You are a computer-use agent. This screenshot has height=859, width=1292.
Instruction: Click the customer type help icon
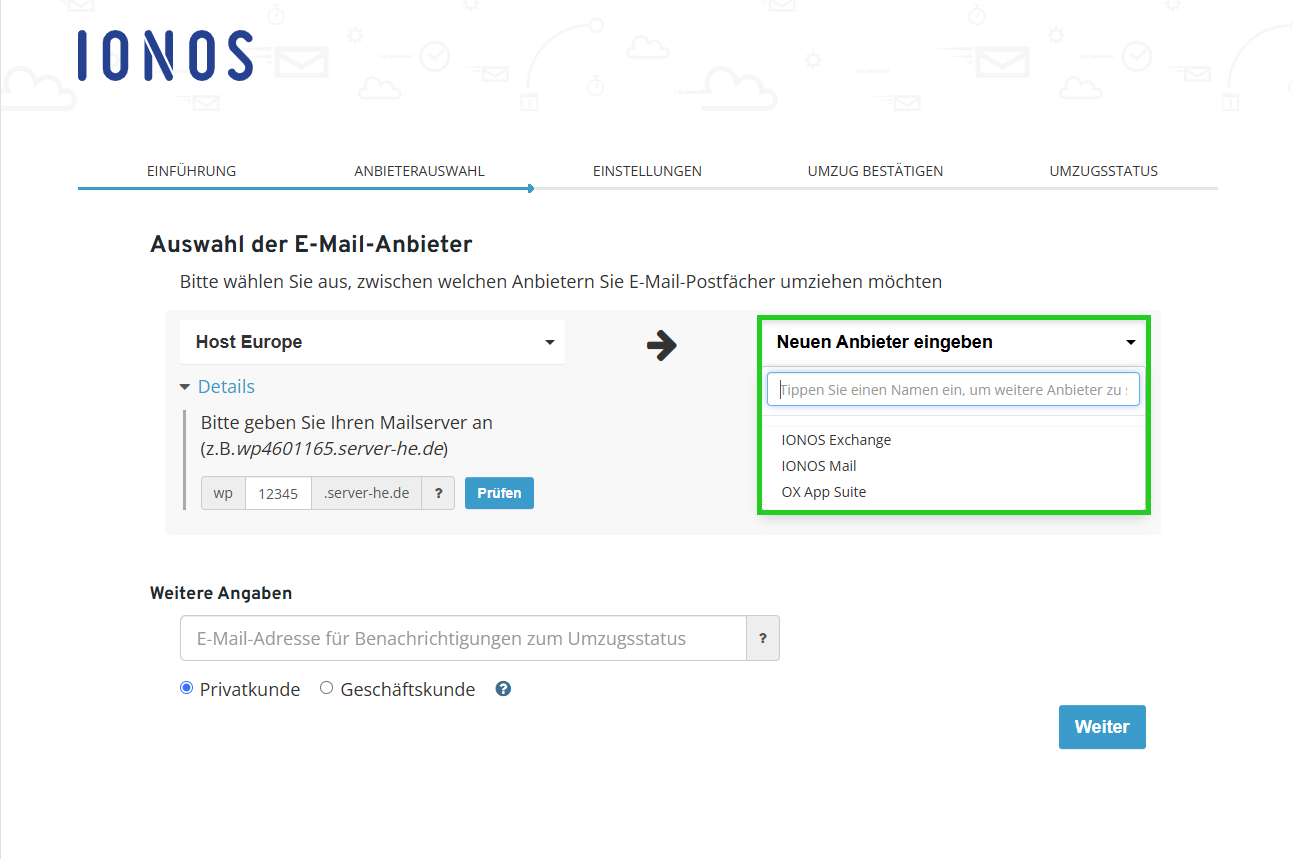[x=503, y=689]
